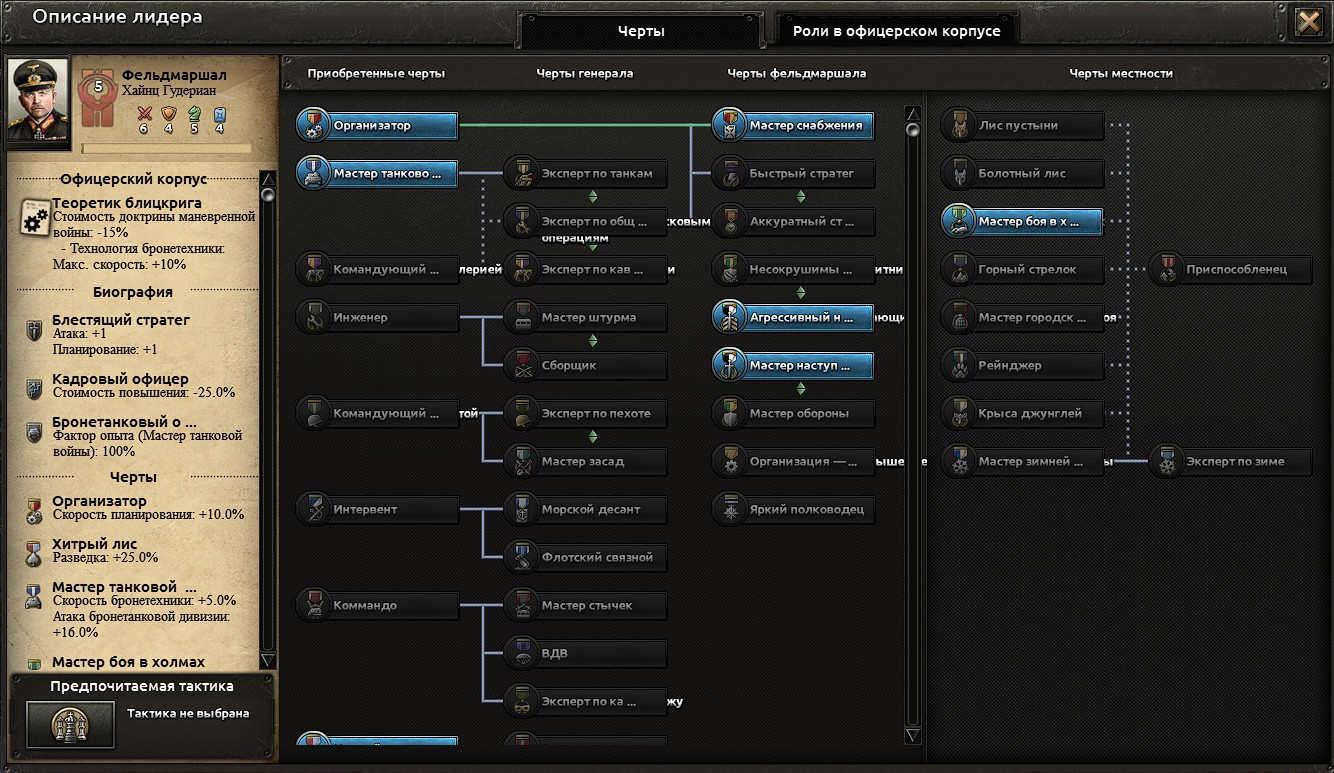Select the Мастер боя в х... terrain trait node
Screen dimensions: 1334x773
coord(1023,221)
